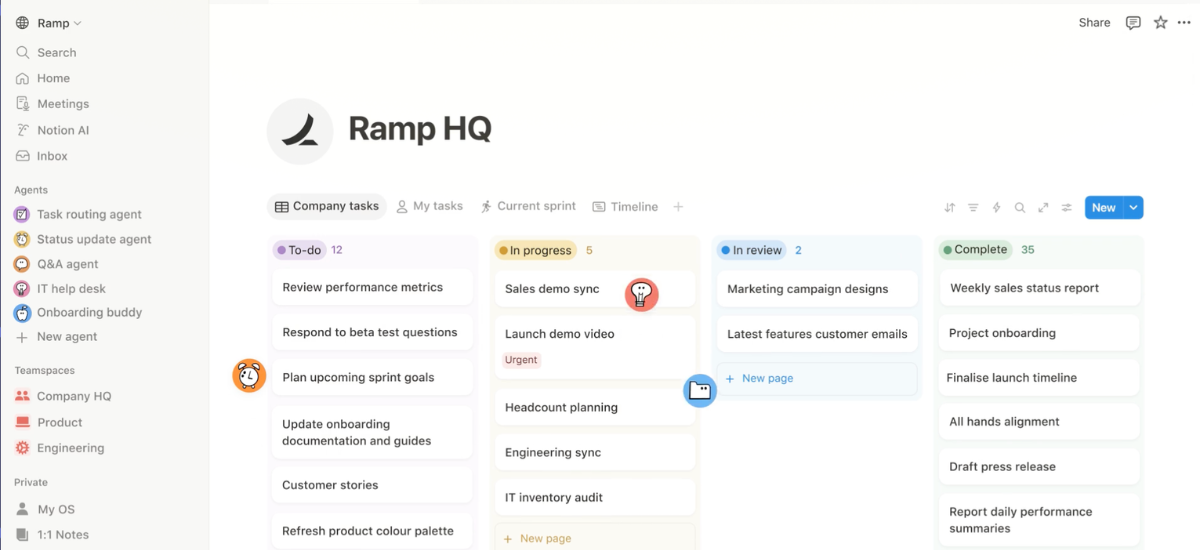Screen dimensions: 1200x550
Task: Click the To-do status column header
Action: pyautogui.click(x=299, y=250)
